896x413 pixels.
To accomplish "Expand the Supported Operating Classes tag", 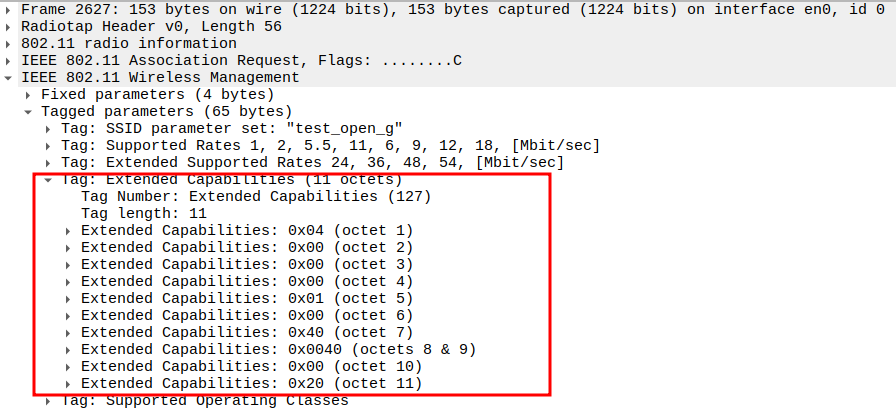I will tap(49, 401).
